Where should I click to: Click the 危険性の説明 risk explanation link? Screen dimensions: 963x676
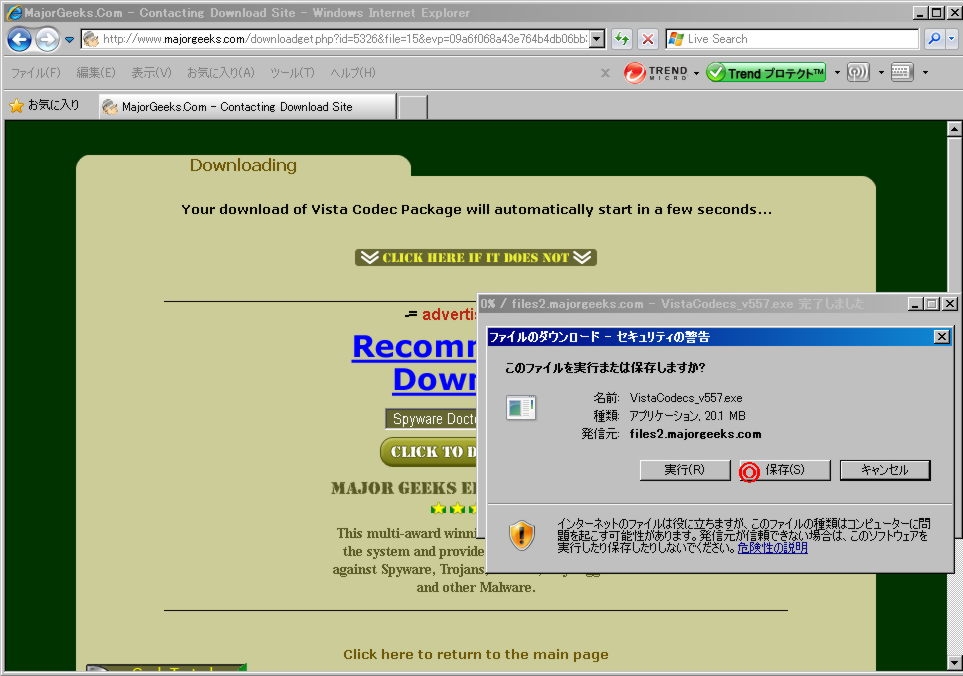(773, 548)
